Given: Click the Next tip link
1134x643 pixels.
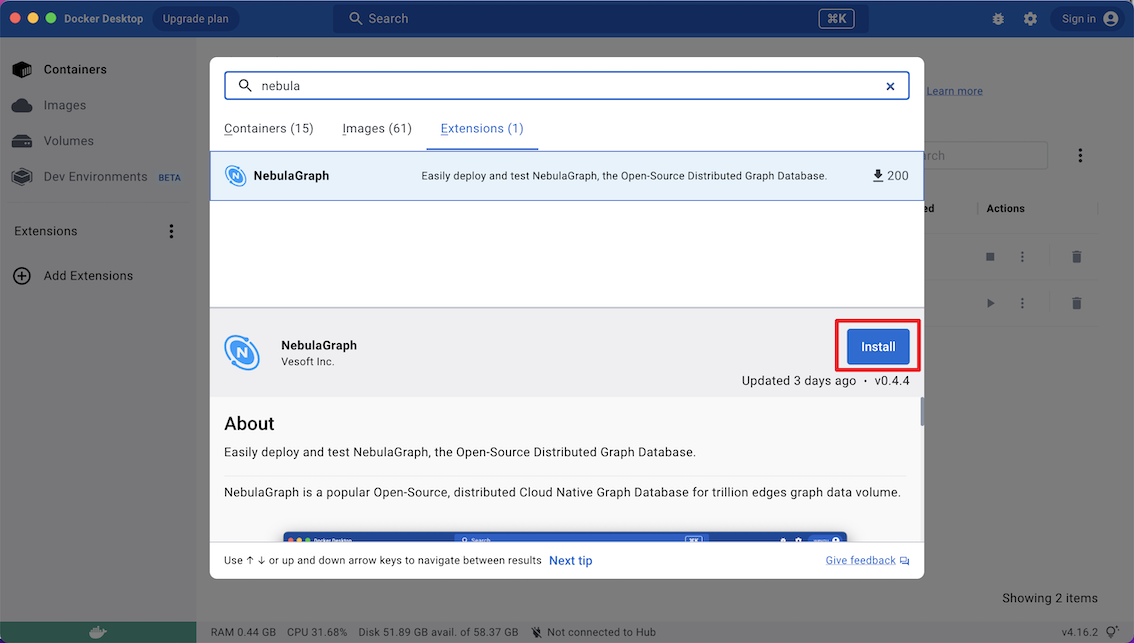Looking at the screenshot, I should click(570, 561).
